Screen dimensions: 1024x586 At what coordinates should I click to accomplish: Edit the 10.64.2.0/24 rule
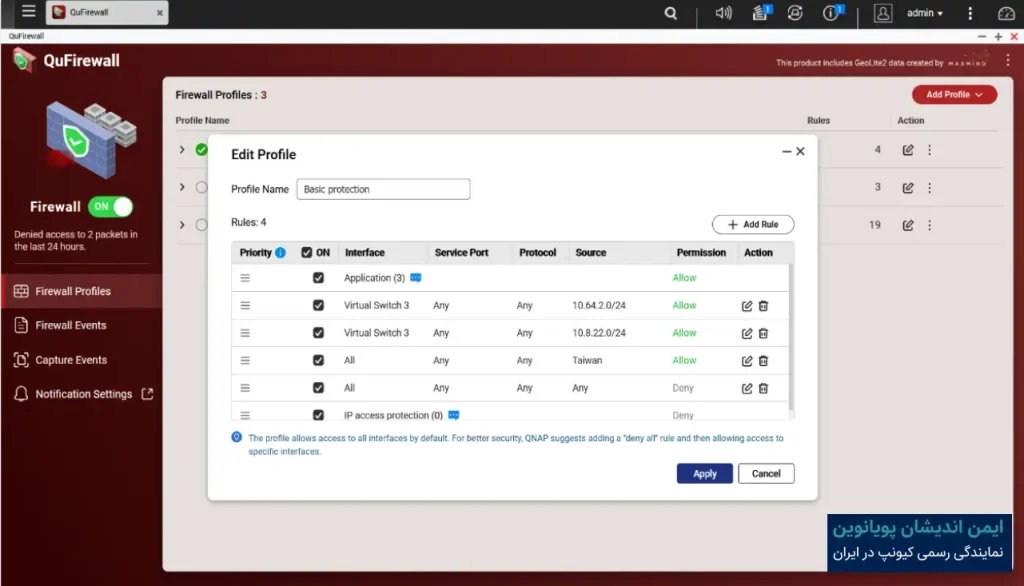[746, 306]
